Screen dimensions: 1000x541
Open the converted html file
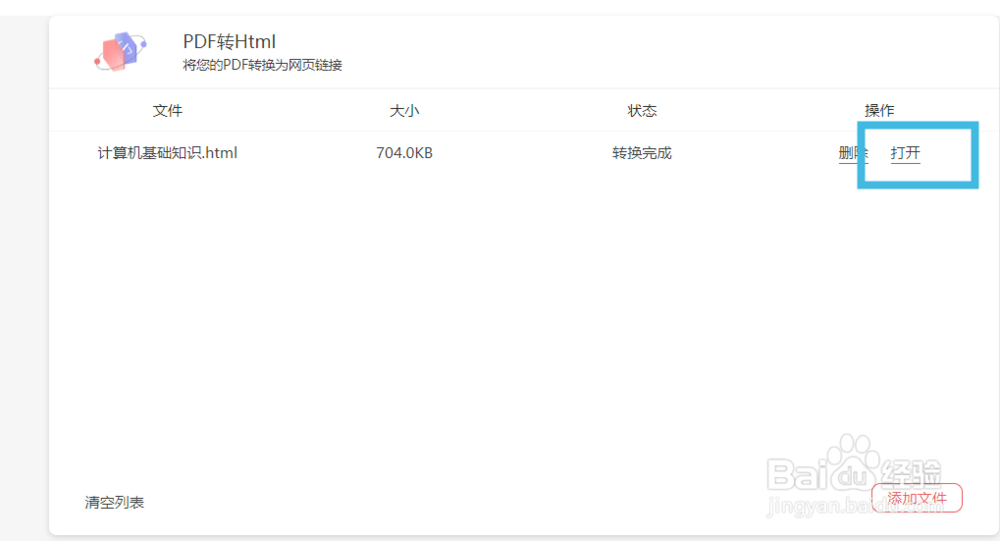(905, 154)
